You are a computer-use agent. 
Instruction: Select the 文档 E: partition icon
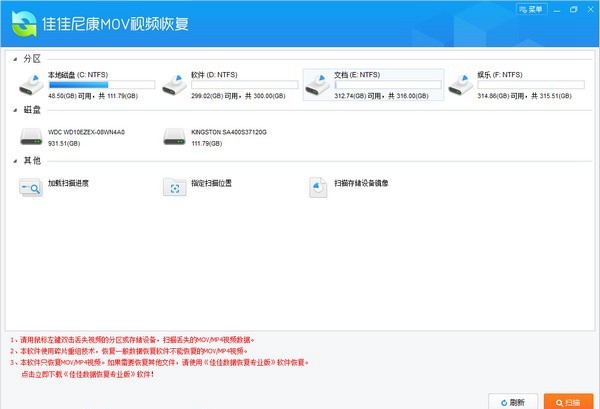(318, 85)
